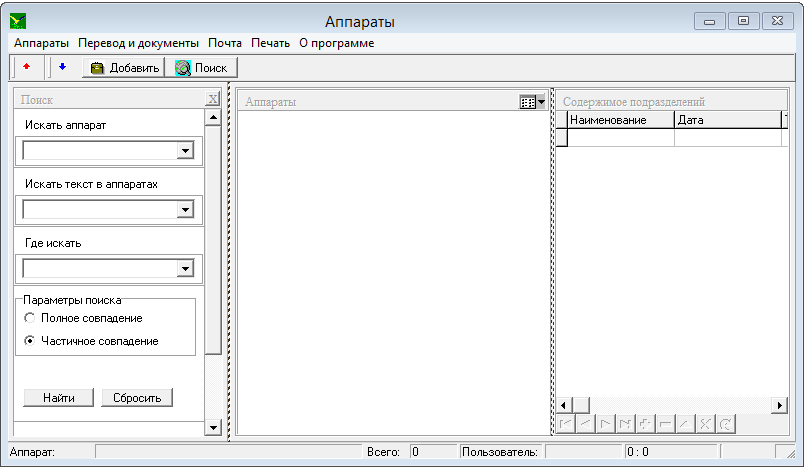Open the О программе menu
Screen dimensions: 808x468
tap(336, 43)
